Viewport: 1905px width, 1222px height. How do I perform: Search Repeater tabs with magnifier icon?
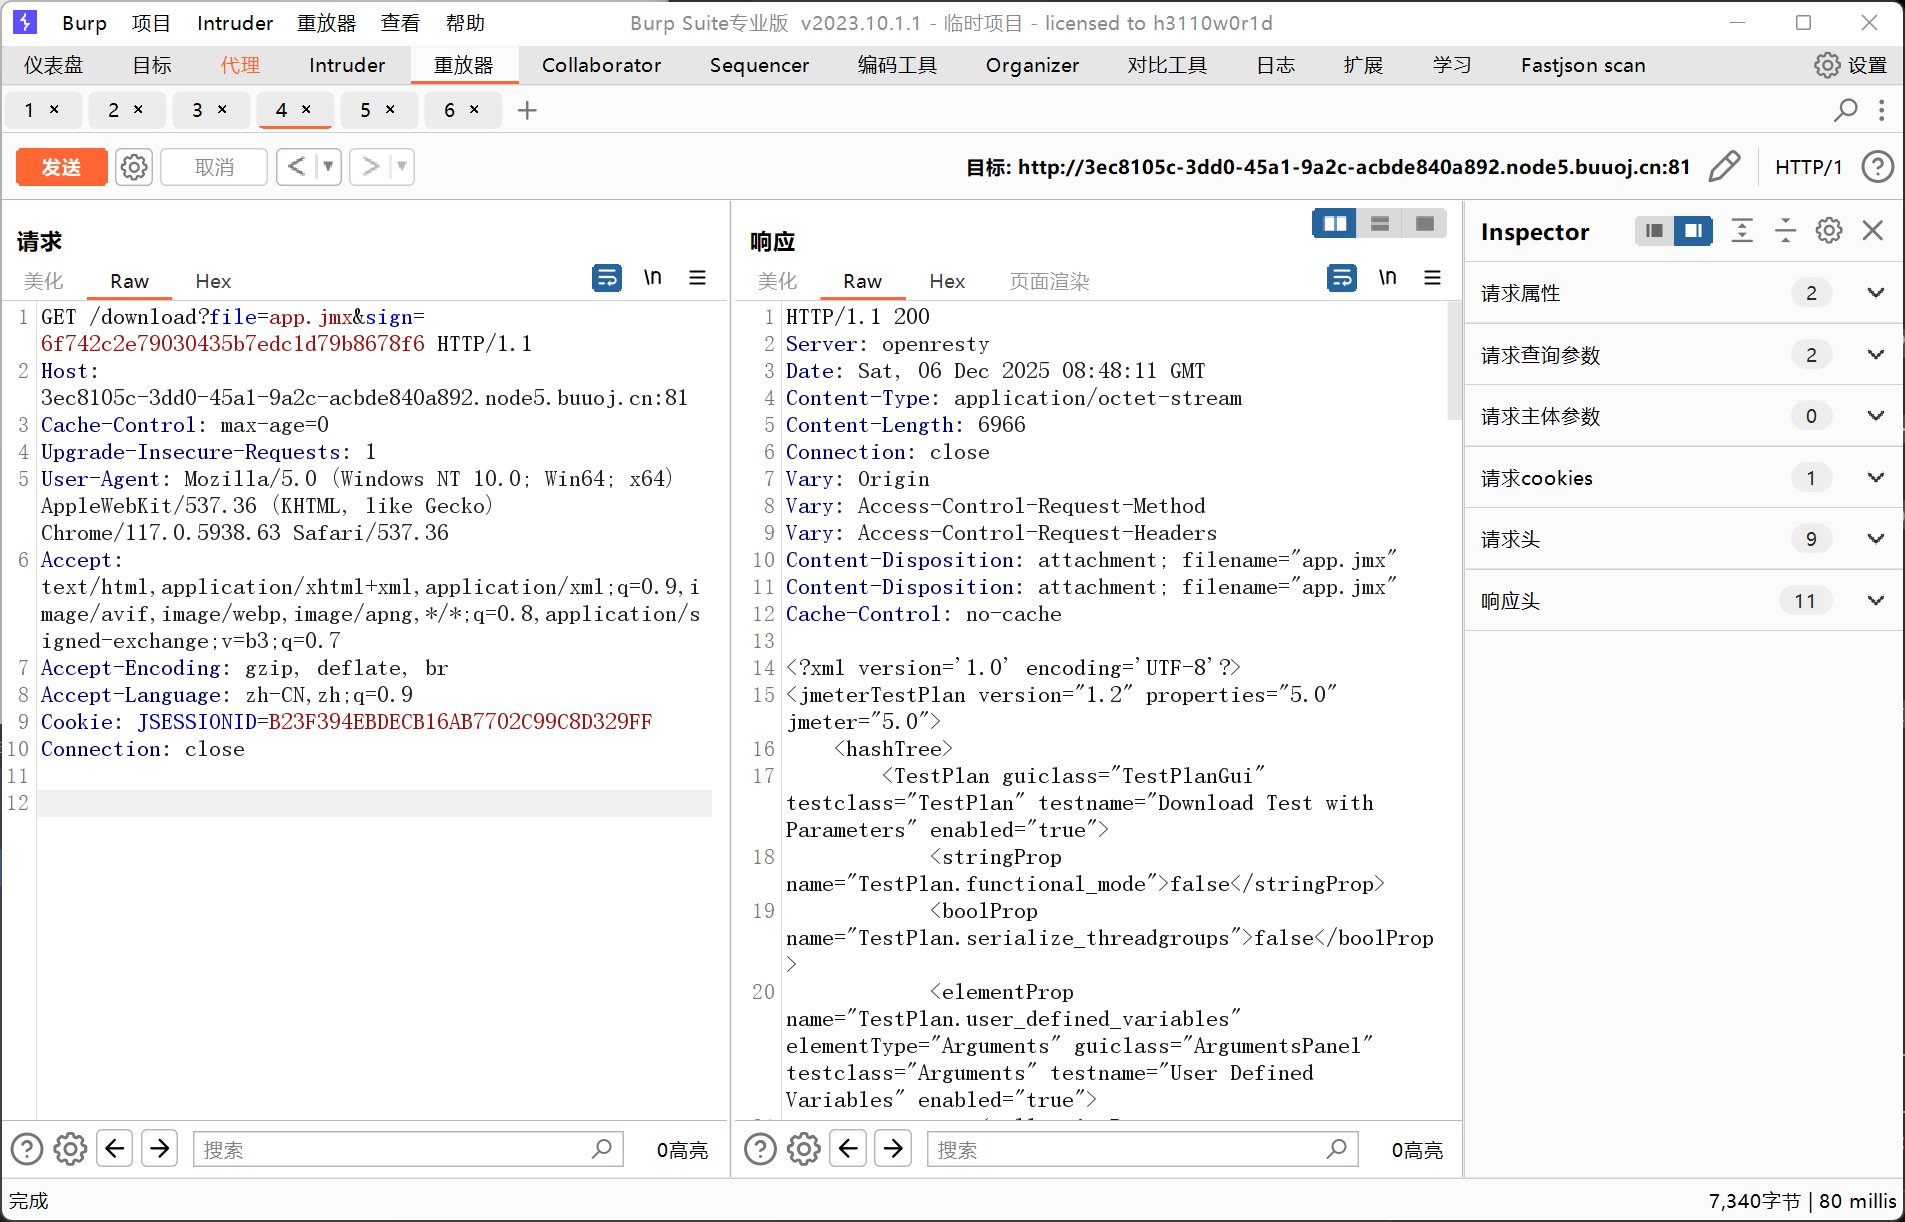pos(1845,110)
